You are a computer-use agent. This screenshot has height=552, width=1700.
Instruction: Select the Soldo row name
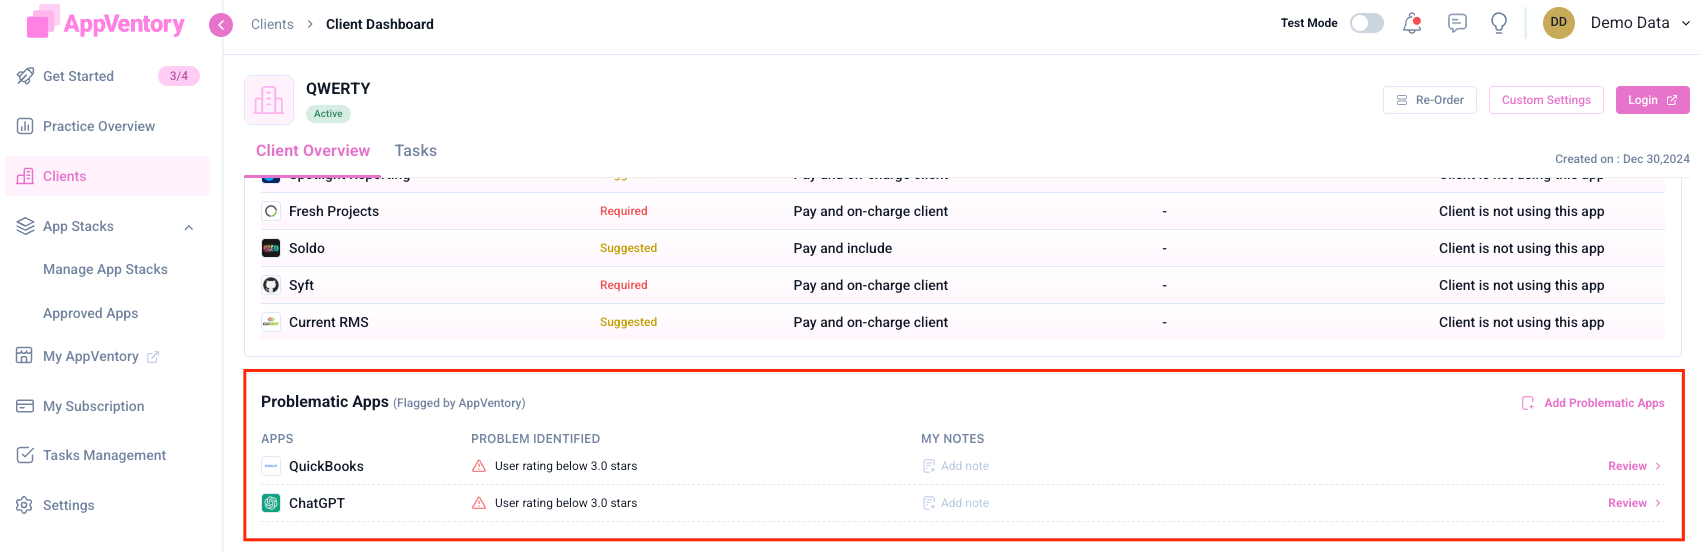307,248
